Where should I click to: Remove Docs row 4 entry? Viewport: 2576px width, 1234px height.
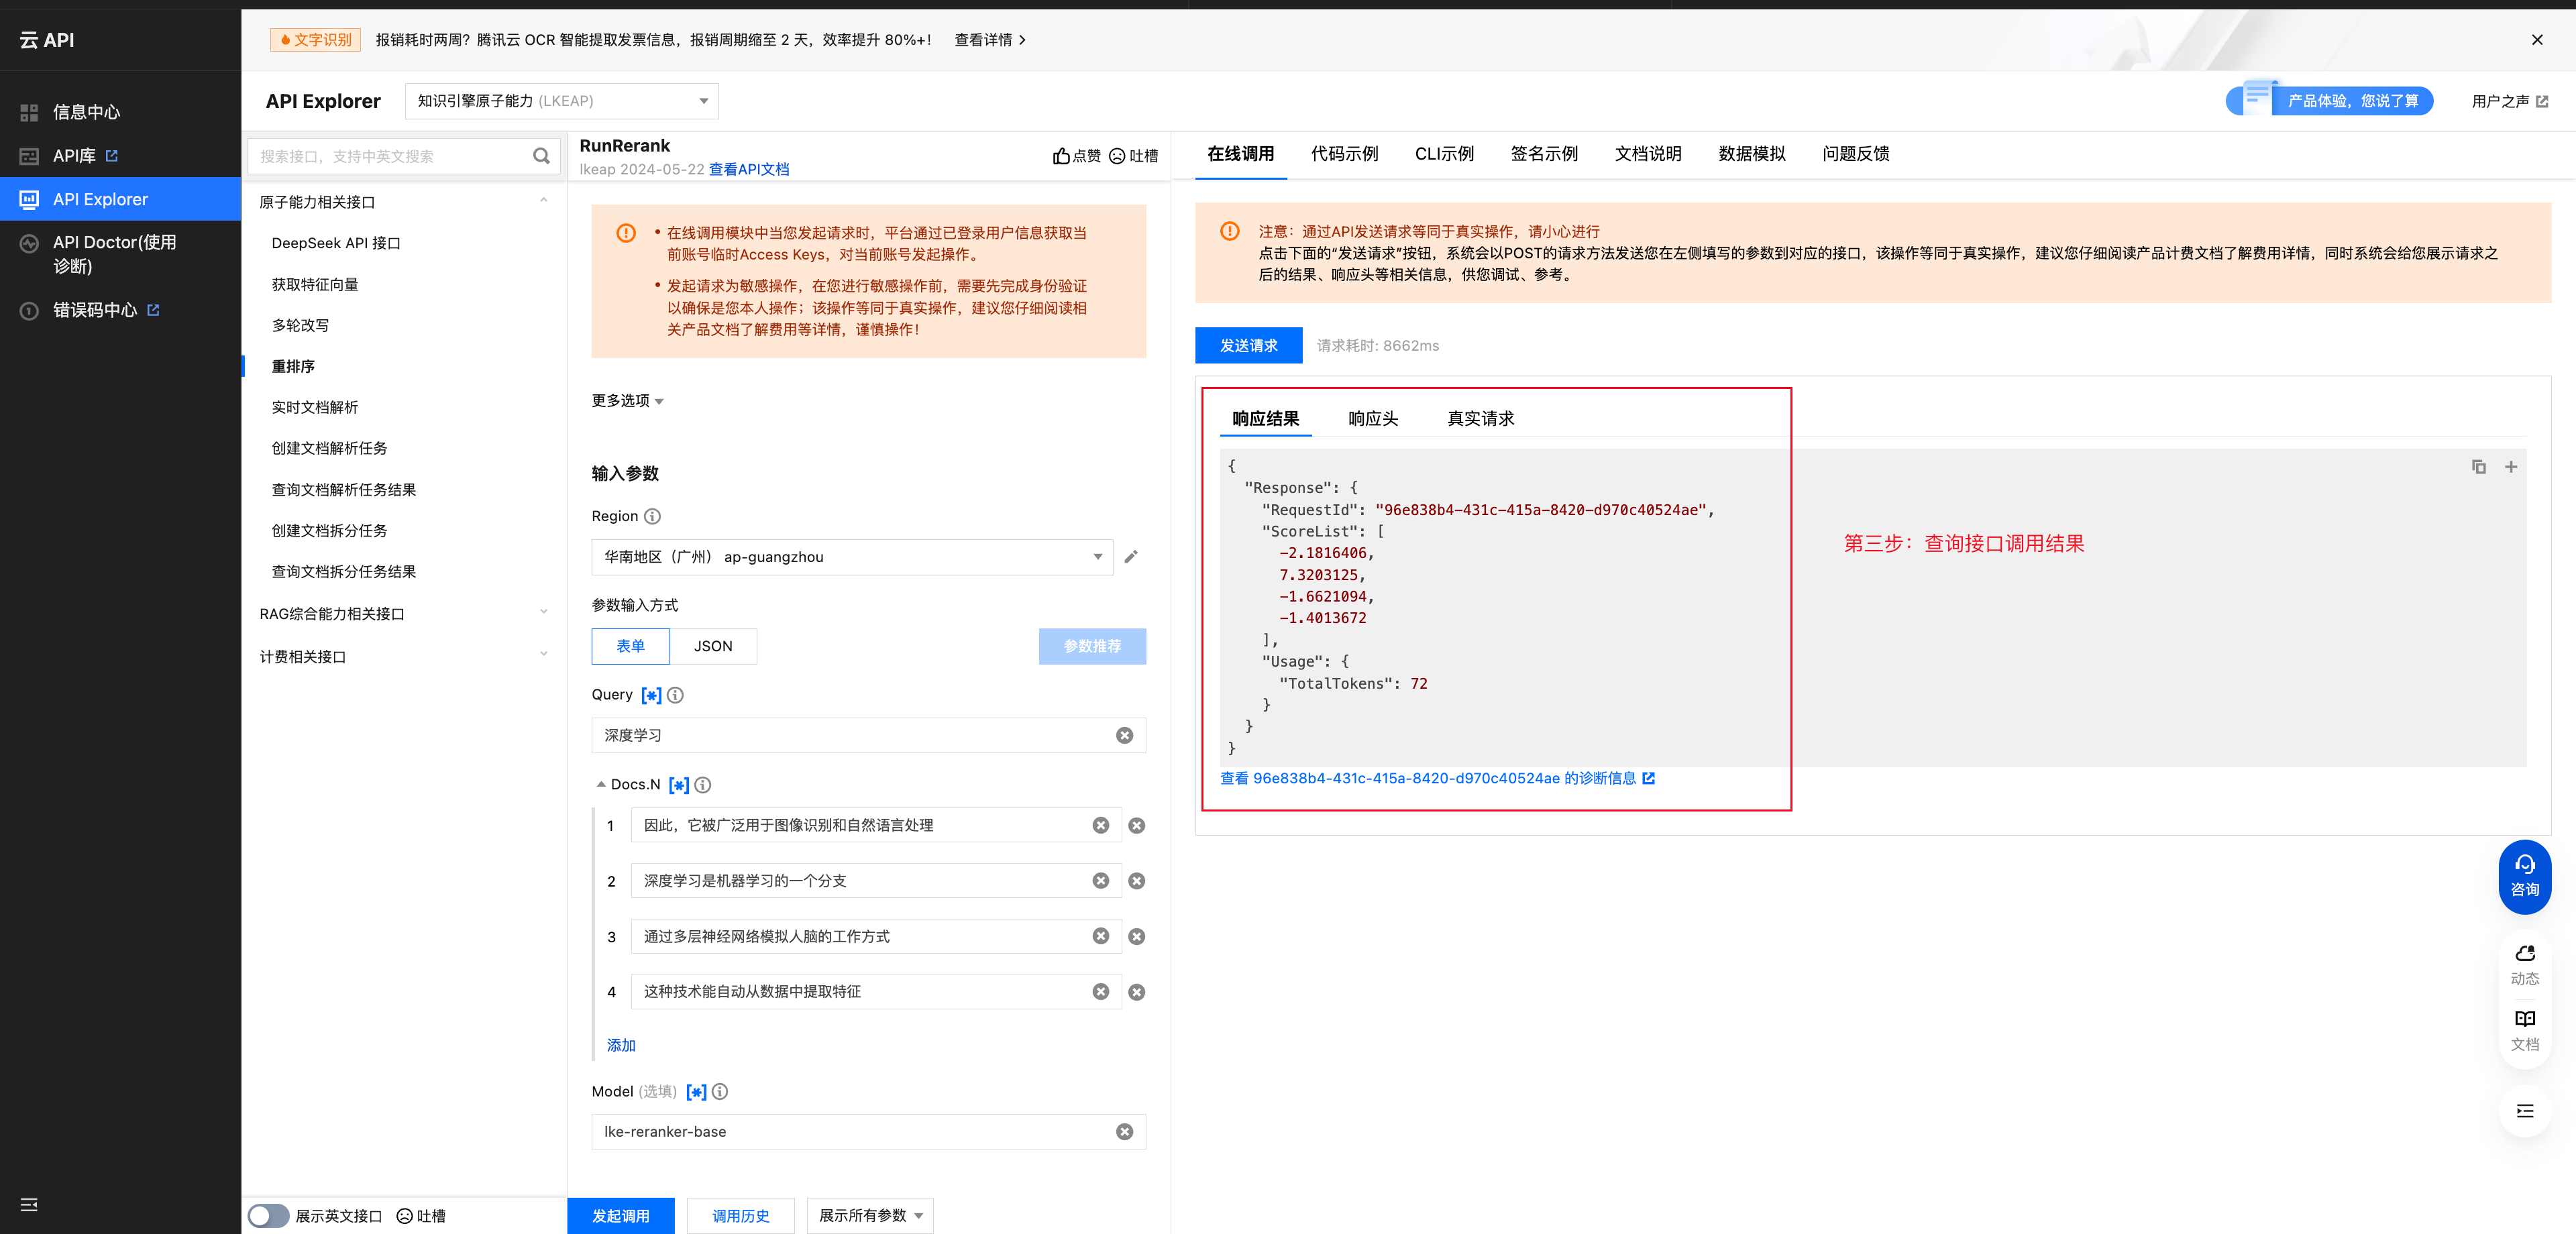[1136, 992]
